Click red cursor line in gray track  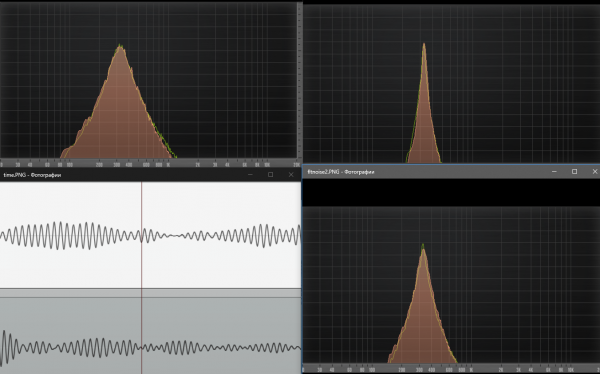point(142,336)
